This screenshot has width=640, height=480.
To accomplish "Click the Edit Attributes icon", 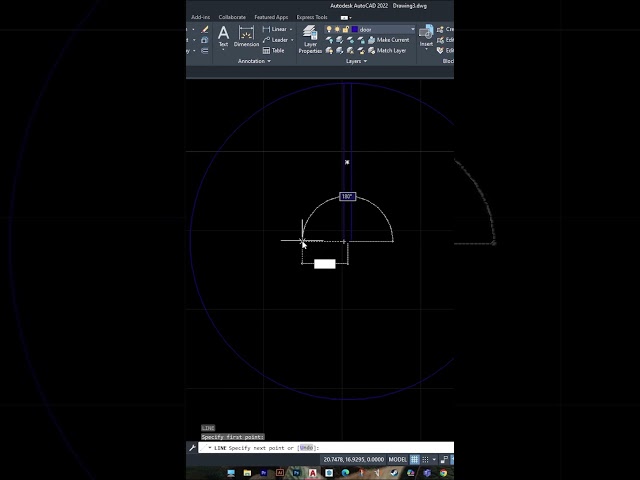I will point(440,51).
